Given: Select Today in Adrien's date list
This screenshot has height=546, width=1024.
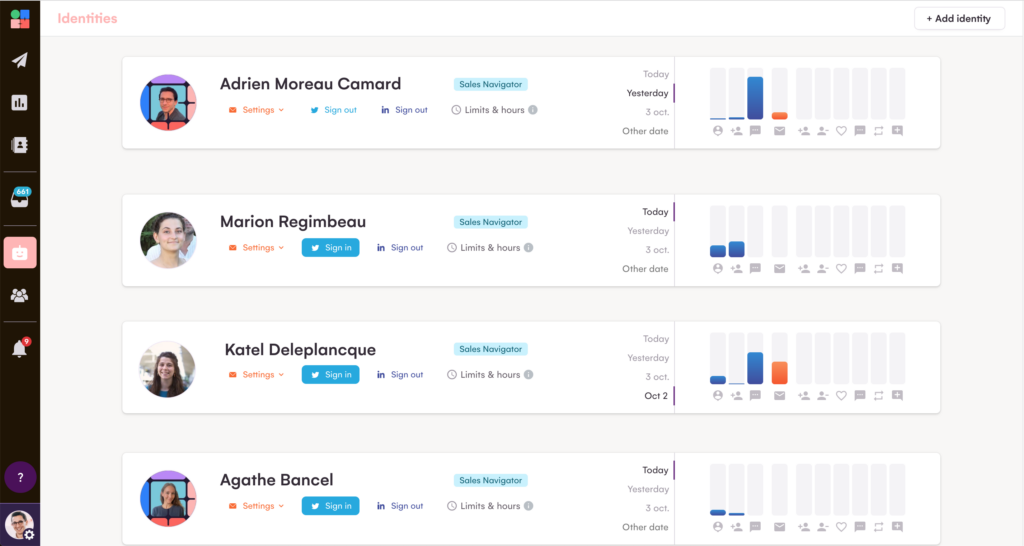Looking at the screenshot, I should tap(656, 74).
